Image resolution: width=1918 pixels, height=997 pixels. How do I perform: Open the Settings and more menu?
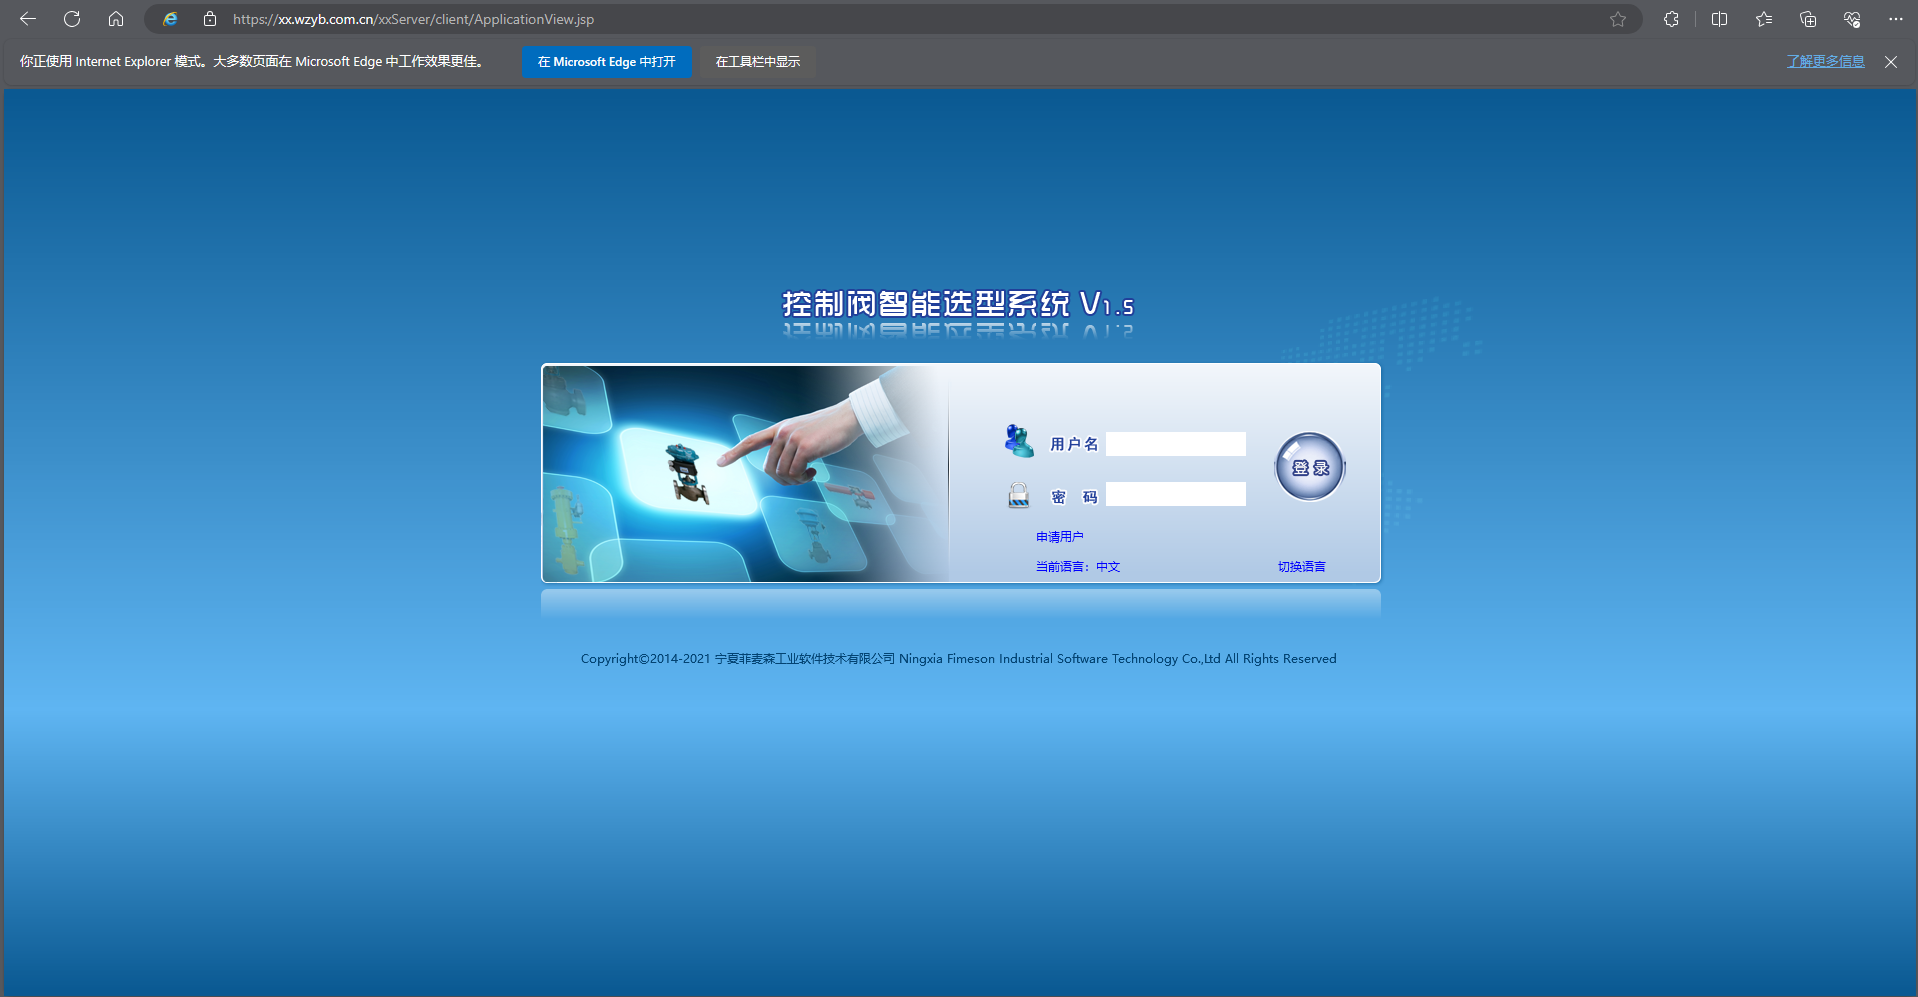[1895, 19]
